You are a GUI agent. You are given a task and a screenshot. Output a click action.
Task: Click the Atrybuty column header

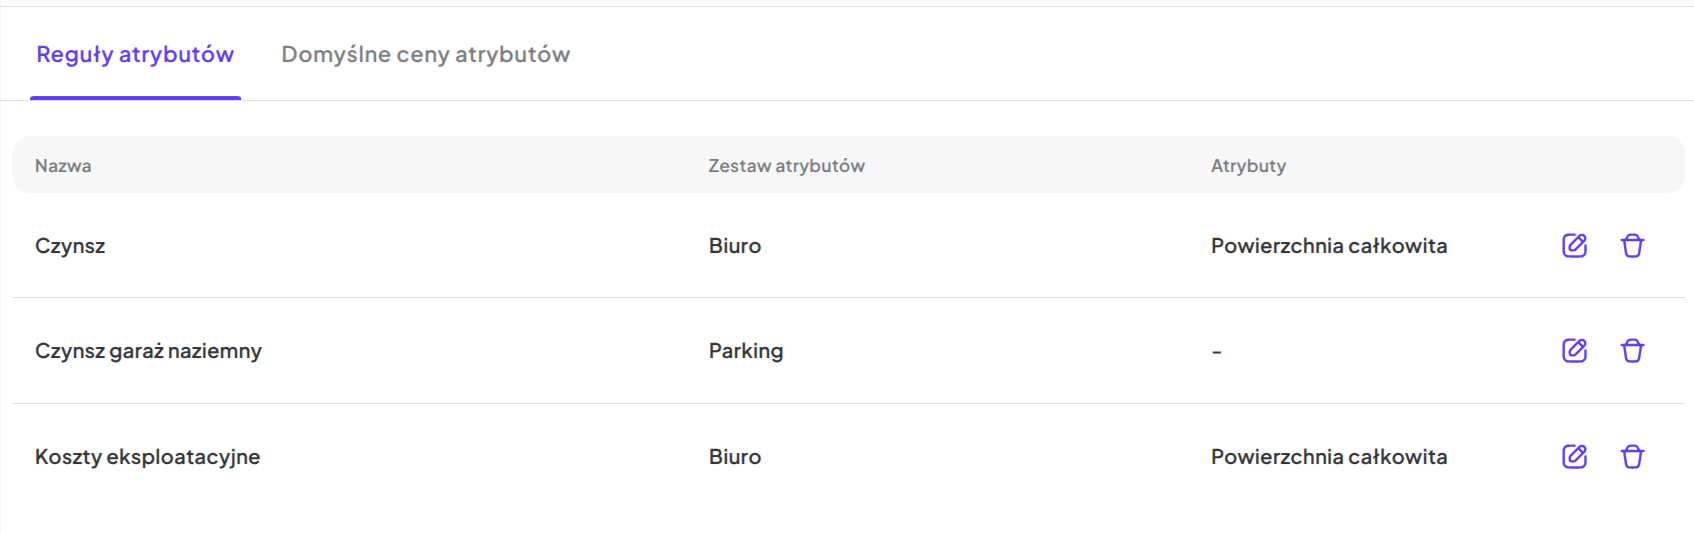pyautogui.click(x=1248, y=166)
